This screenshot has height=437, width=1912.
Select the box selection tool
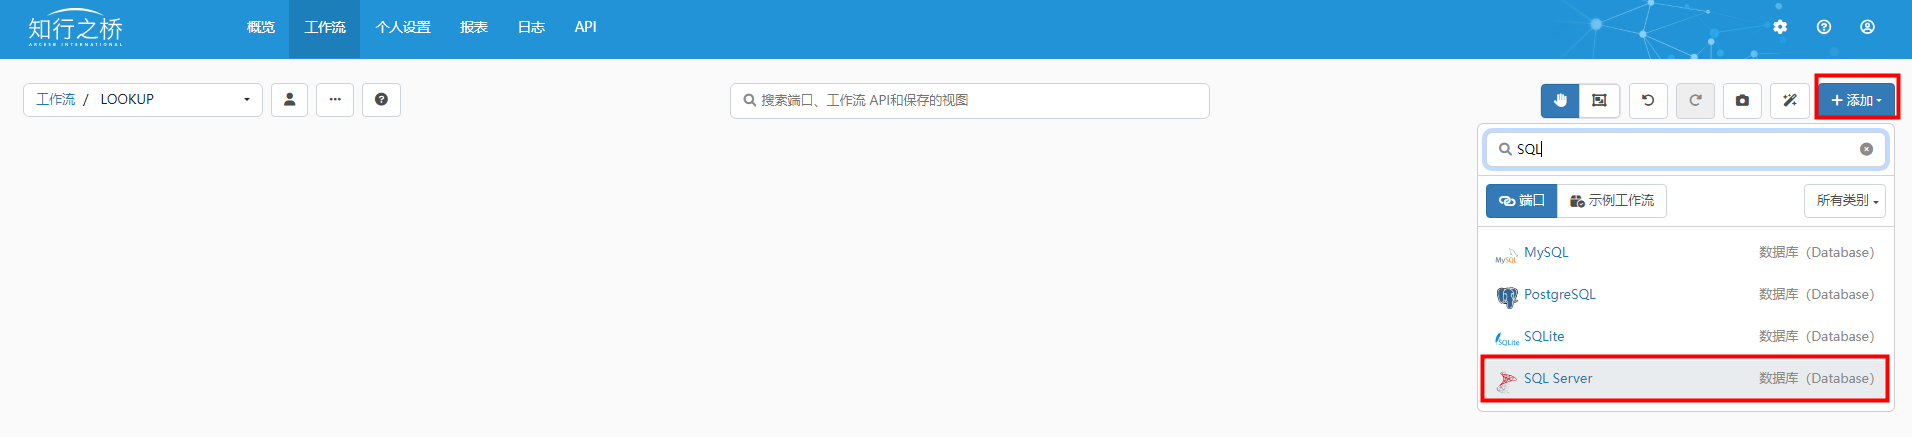point(1599,100)
